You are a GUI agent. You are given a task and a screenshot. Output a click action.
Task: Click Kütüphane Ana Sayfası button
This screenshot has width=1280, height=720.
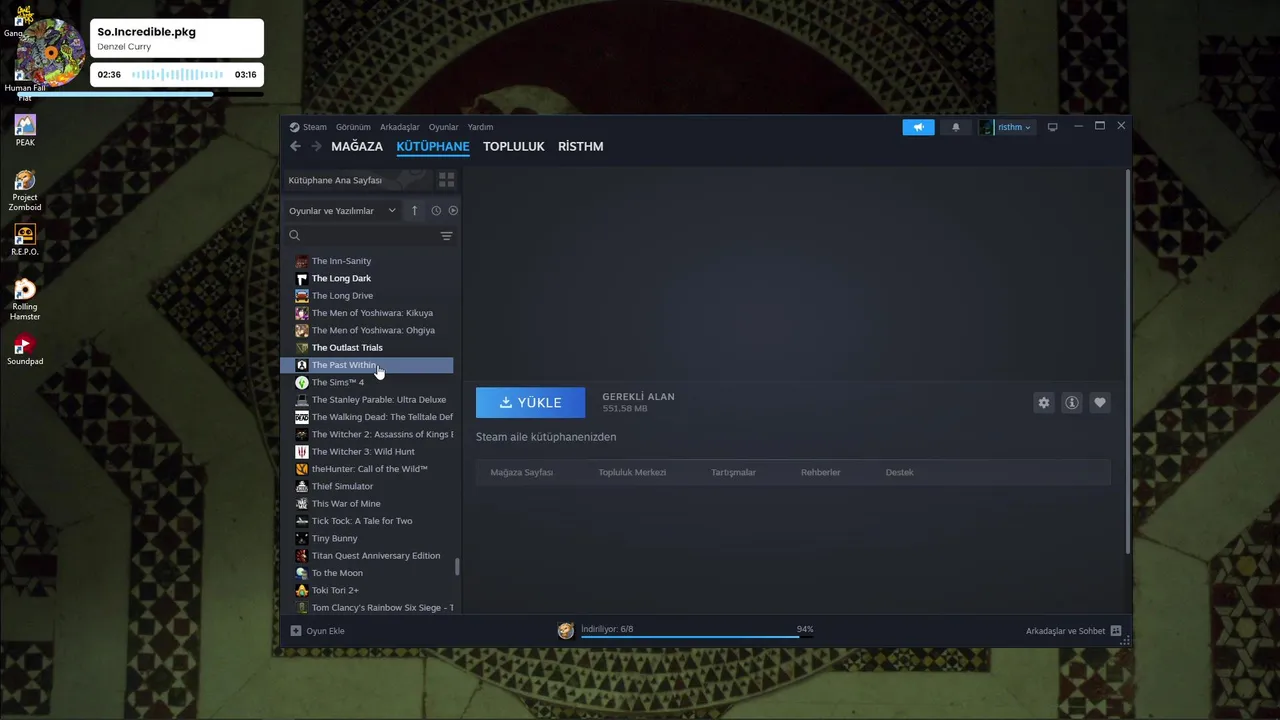357,180
